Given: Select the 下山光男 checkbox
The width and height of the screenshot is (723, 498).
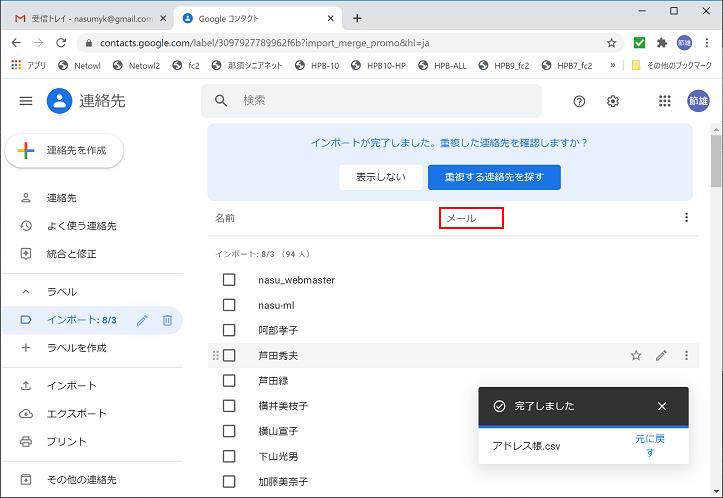Looking at the screenshot, I should coord(229,456).
